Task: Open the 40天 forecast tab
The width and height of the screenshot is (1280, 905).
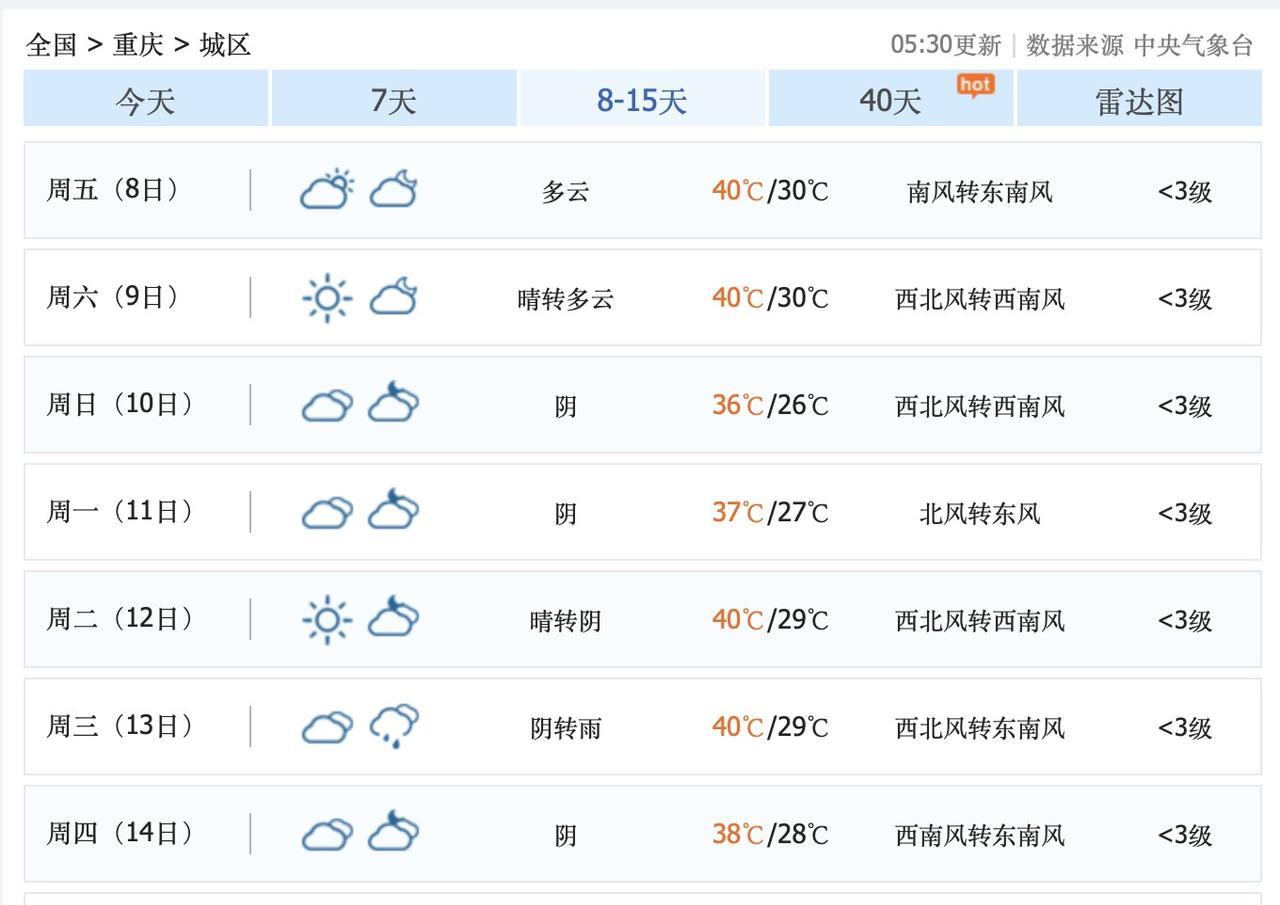Action: tap(890, 100)
